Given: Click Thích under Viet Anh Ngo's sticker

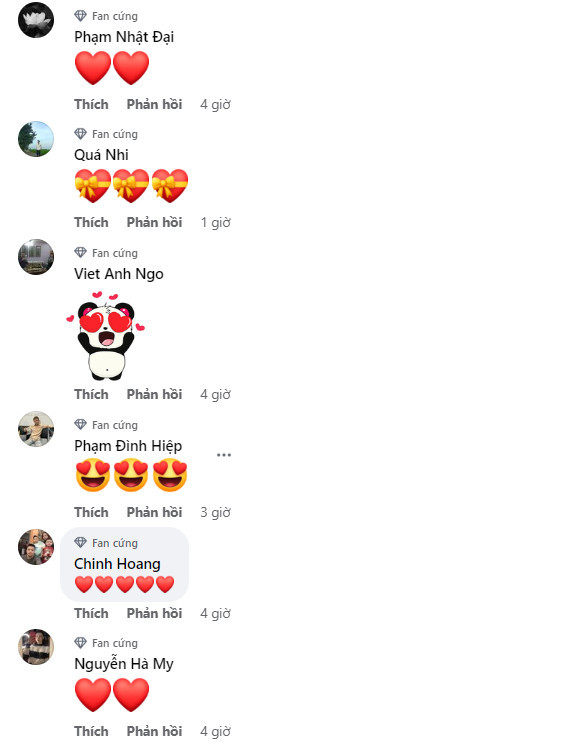Looking at the screenshot, I should point(91,394).
